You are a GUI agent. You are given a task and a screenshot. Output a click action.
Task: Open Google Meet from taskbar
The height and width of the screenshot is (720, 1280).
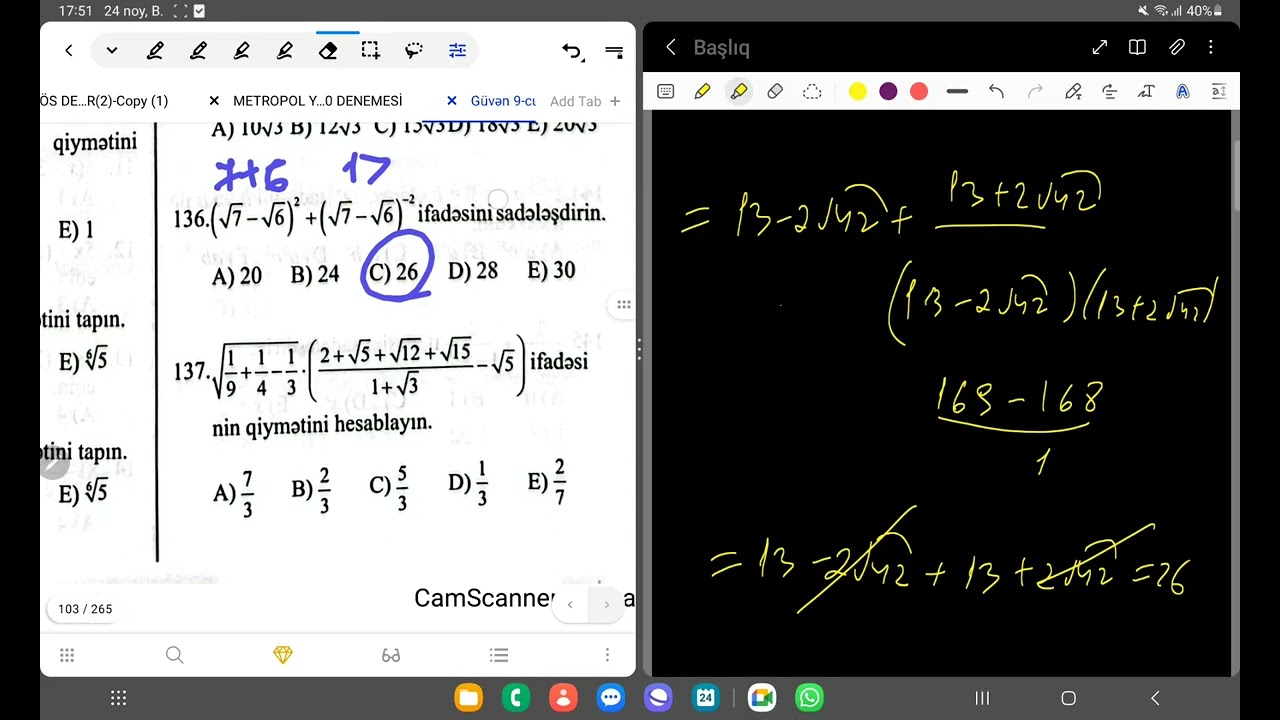(762, 698)
